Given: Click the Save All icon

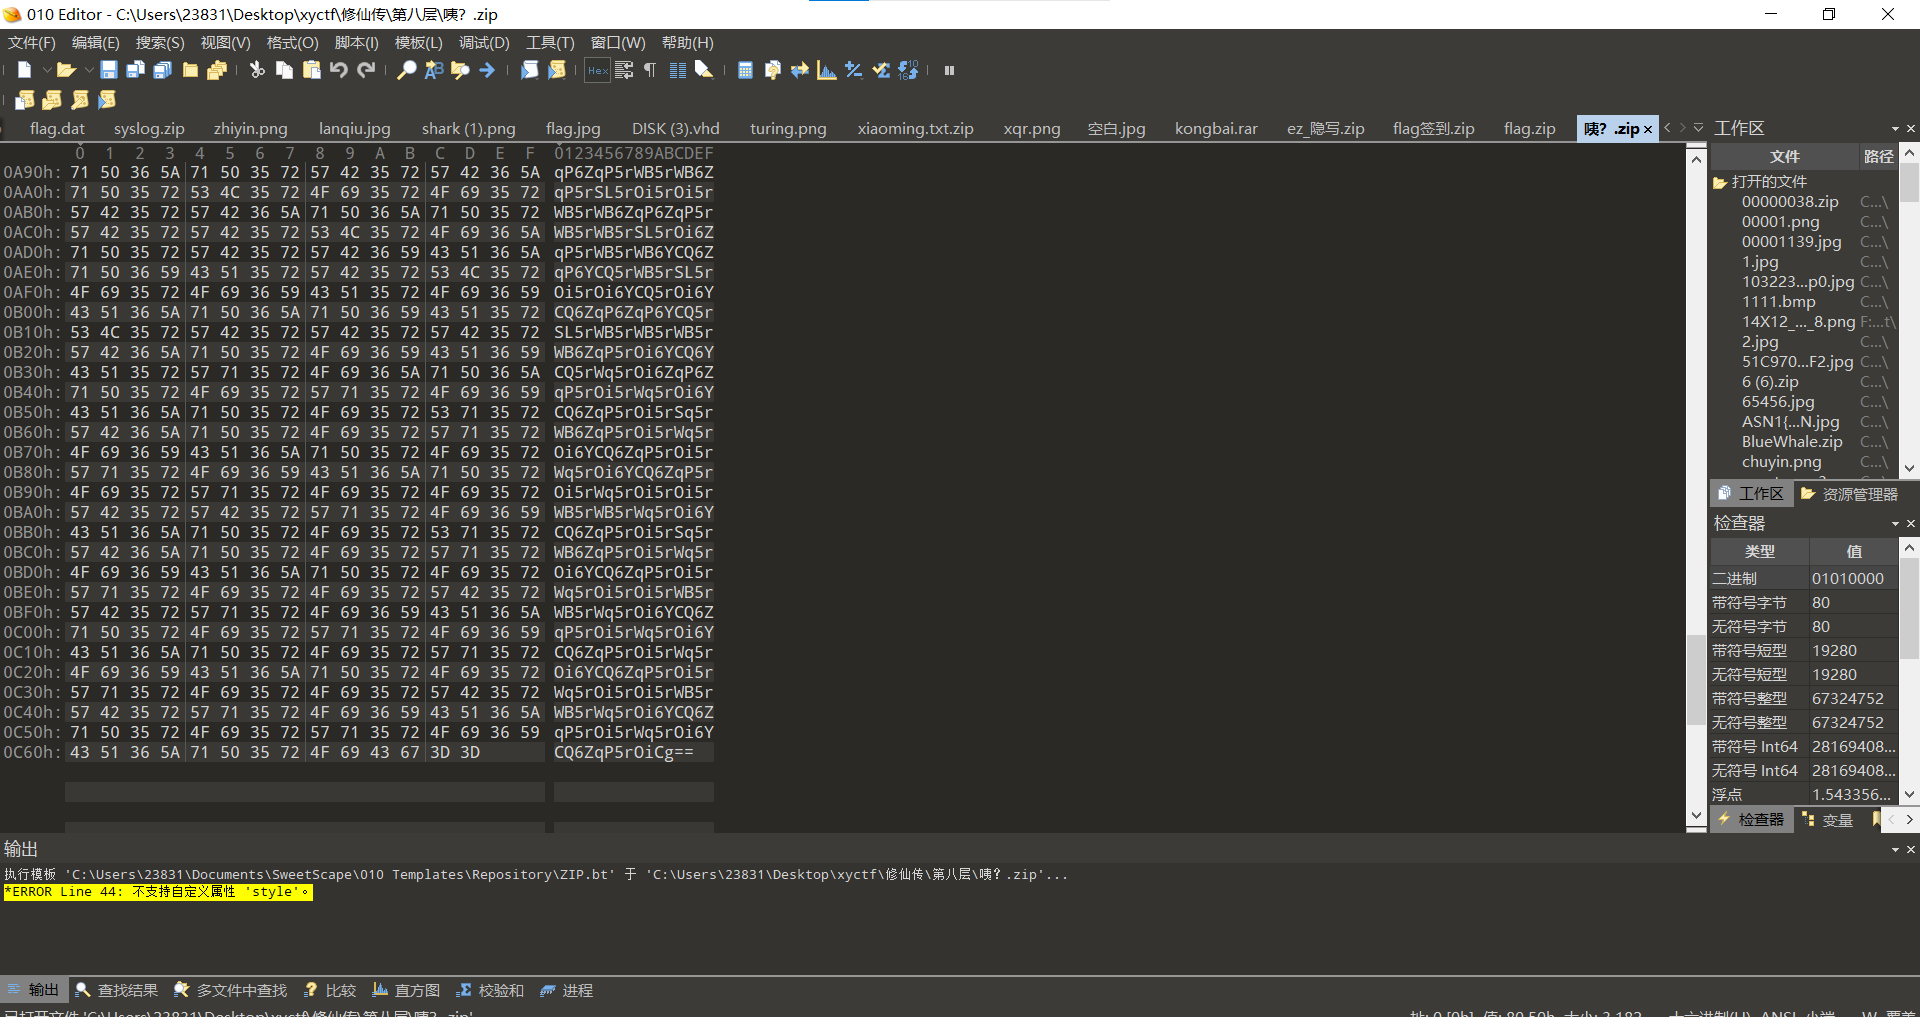Looking at the screenshot, I should click(x=163, y=70).
